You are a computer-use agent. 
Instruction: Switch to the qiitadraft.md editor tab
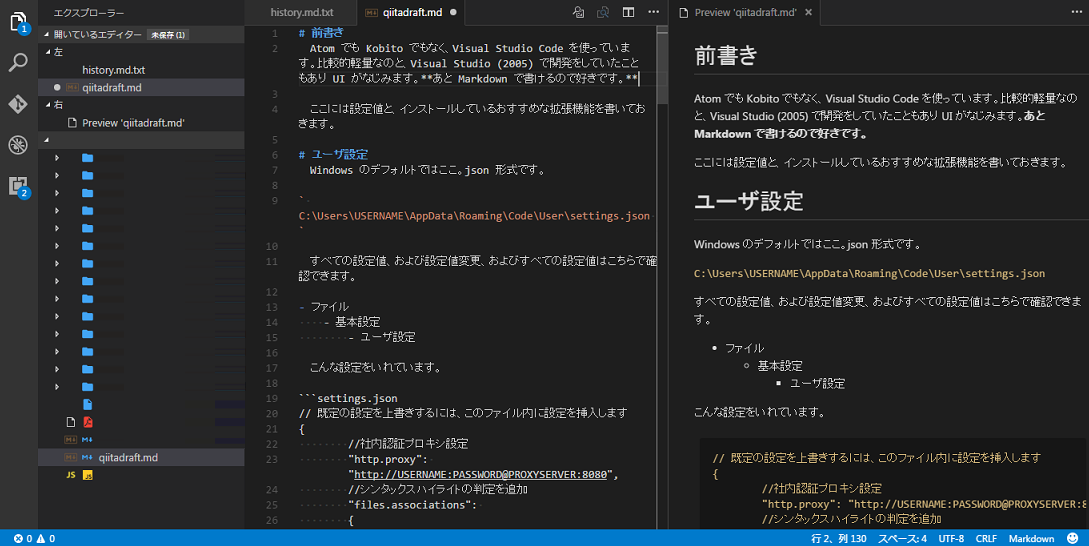(412, 13)
